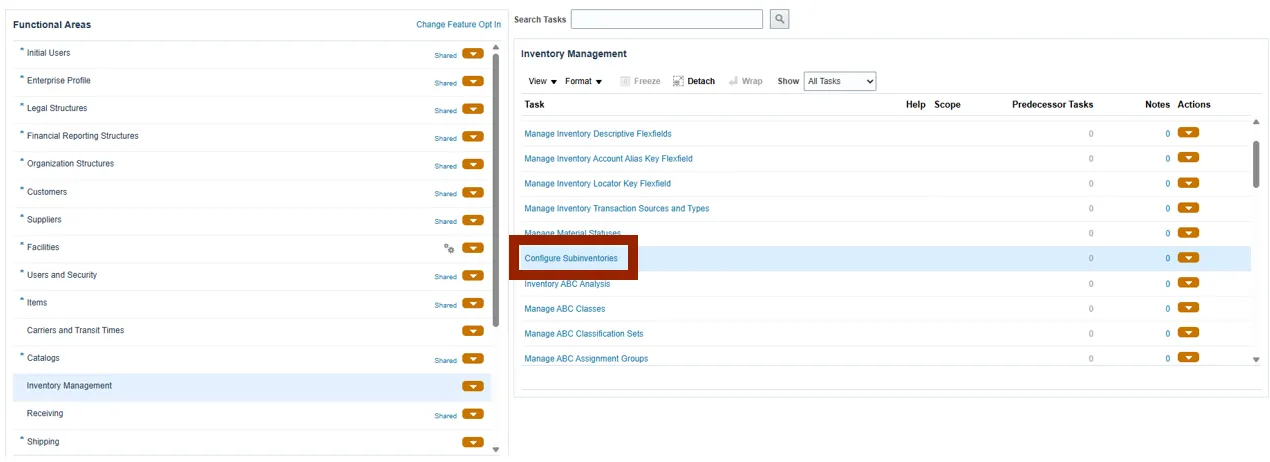This screenshot has height=462, width=1270.
Task: Select Carriers and Transit Times row
Action: [x=252, y=331]
